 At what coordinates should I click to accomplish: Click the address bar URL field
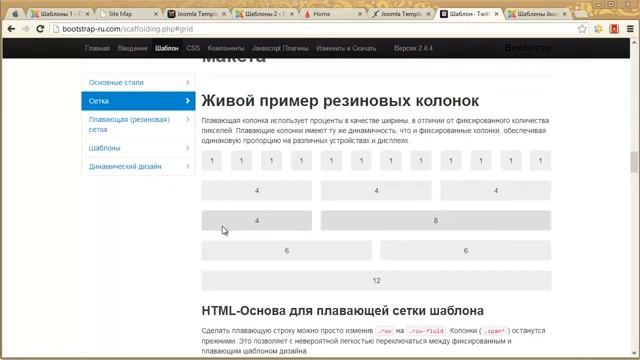314,29
